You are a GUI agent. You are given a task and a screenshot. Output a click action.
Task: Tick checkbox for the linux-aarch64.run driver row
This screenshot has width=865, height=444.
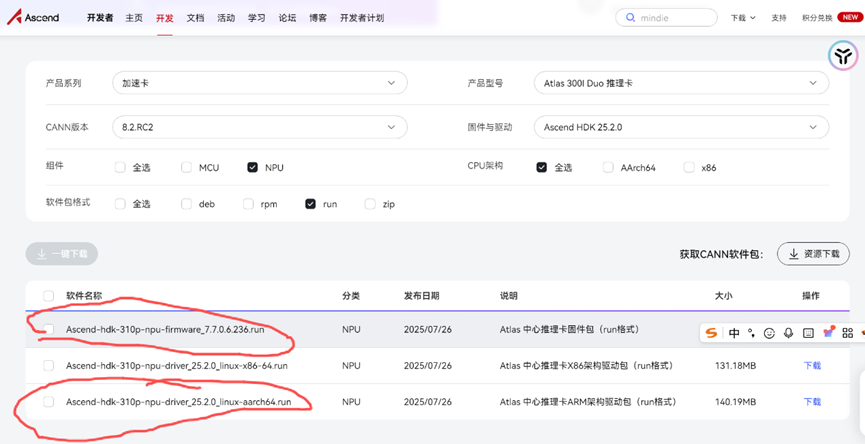49,402
